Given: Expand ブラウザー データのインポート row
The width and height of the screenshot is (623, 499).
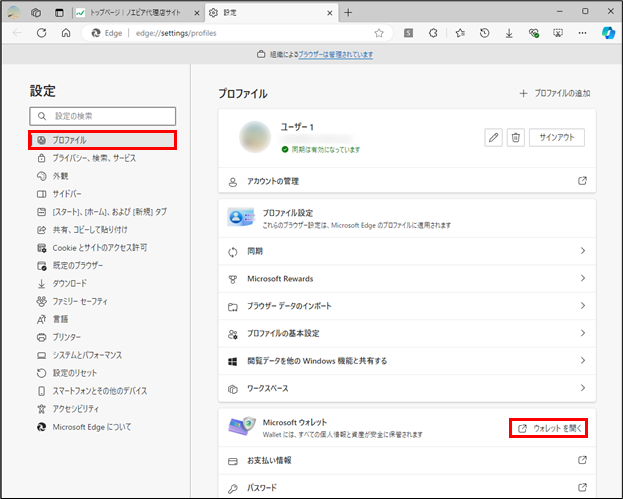Looking at the screenshot, I should coord(407,306).
